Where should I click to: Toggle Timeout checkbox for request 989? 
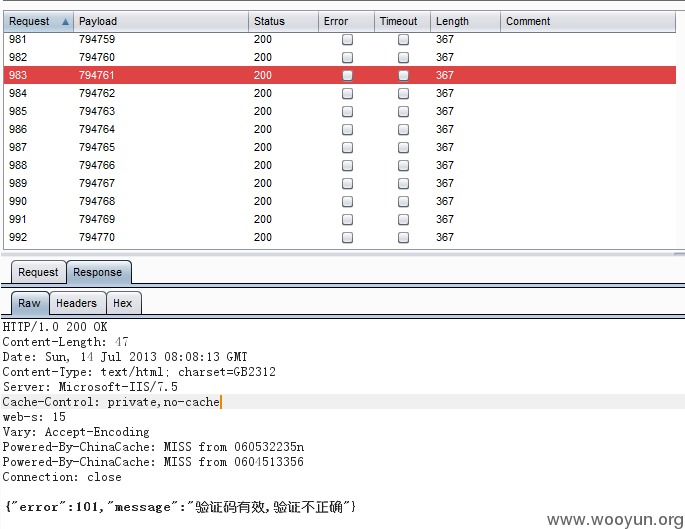pyautogui.click(x=403, y=183)
